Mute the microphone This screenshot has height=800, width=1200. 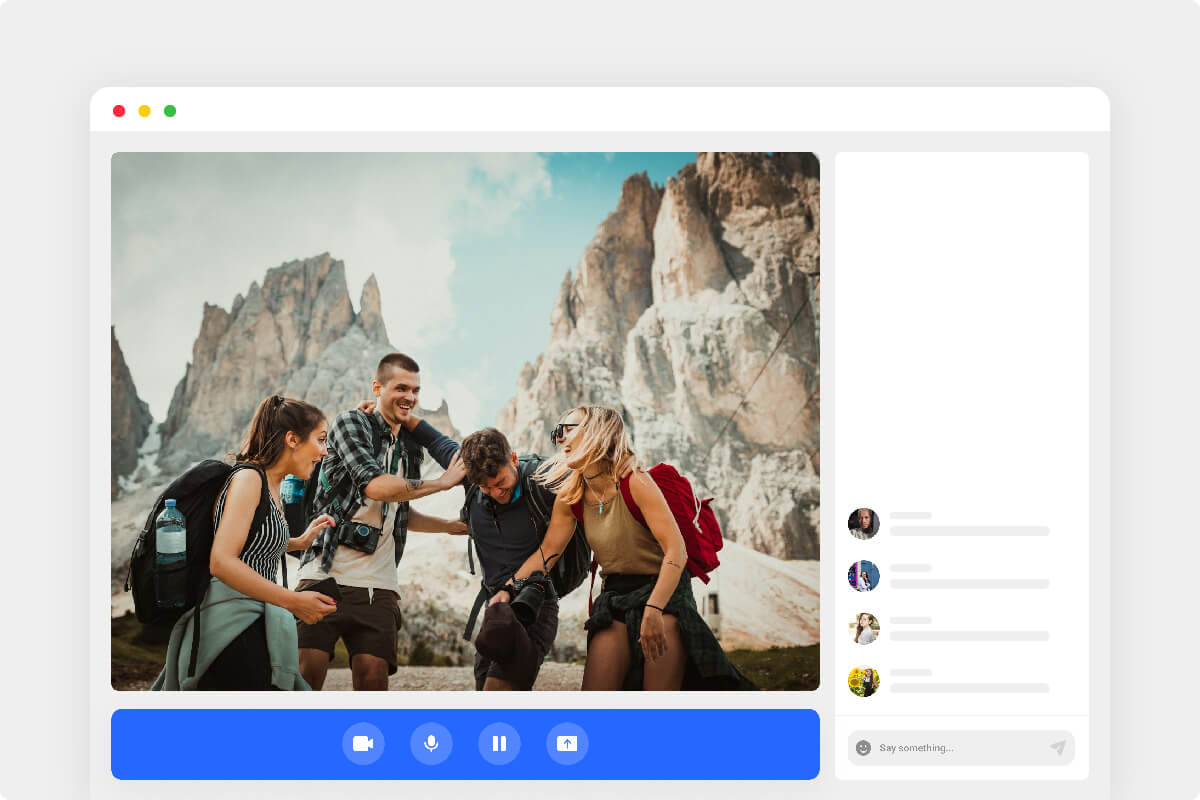[431, 744]
